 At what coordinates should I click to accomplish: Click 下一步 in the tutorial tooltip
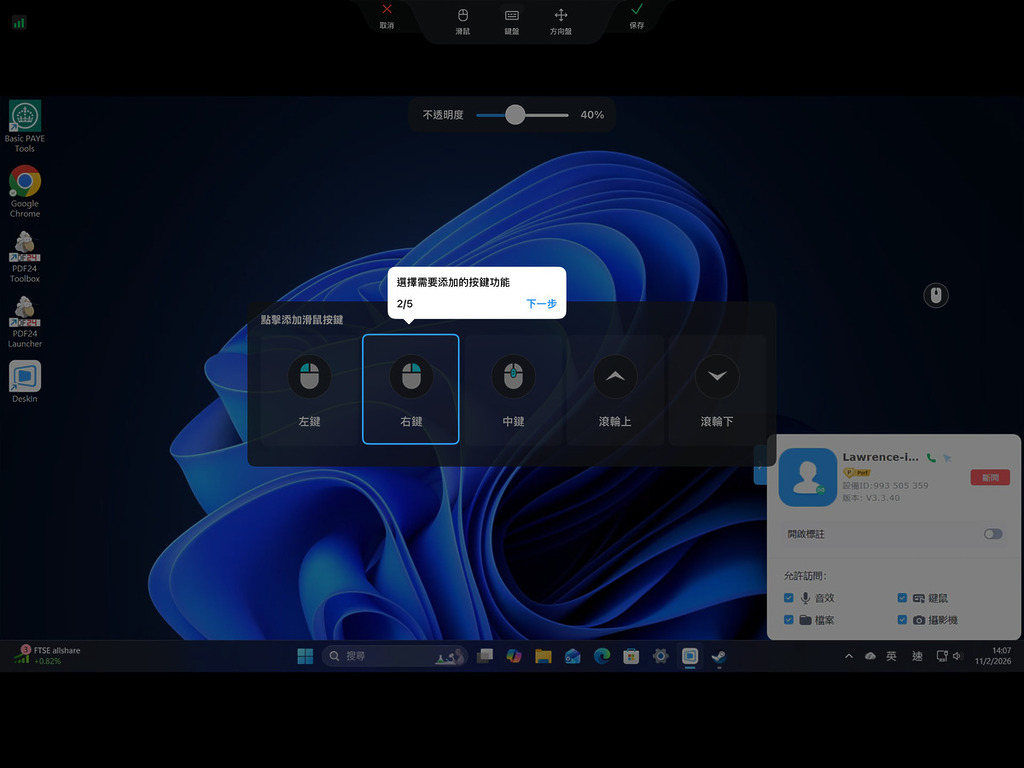tap(541, 304)
